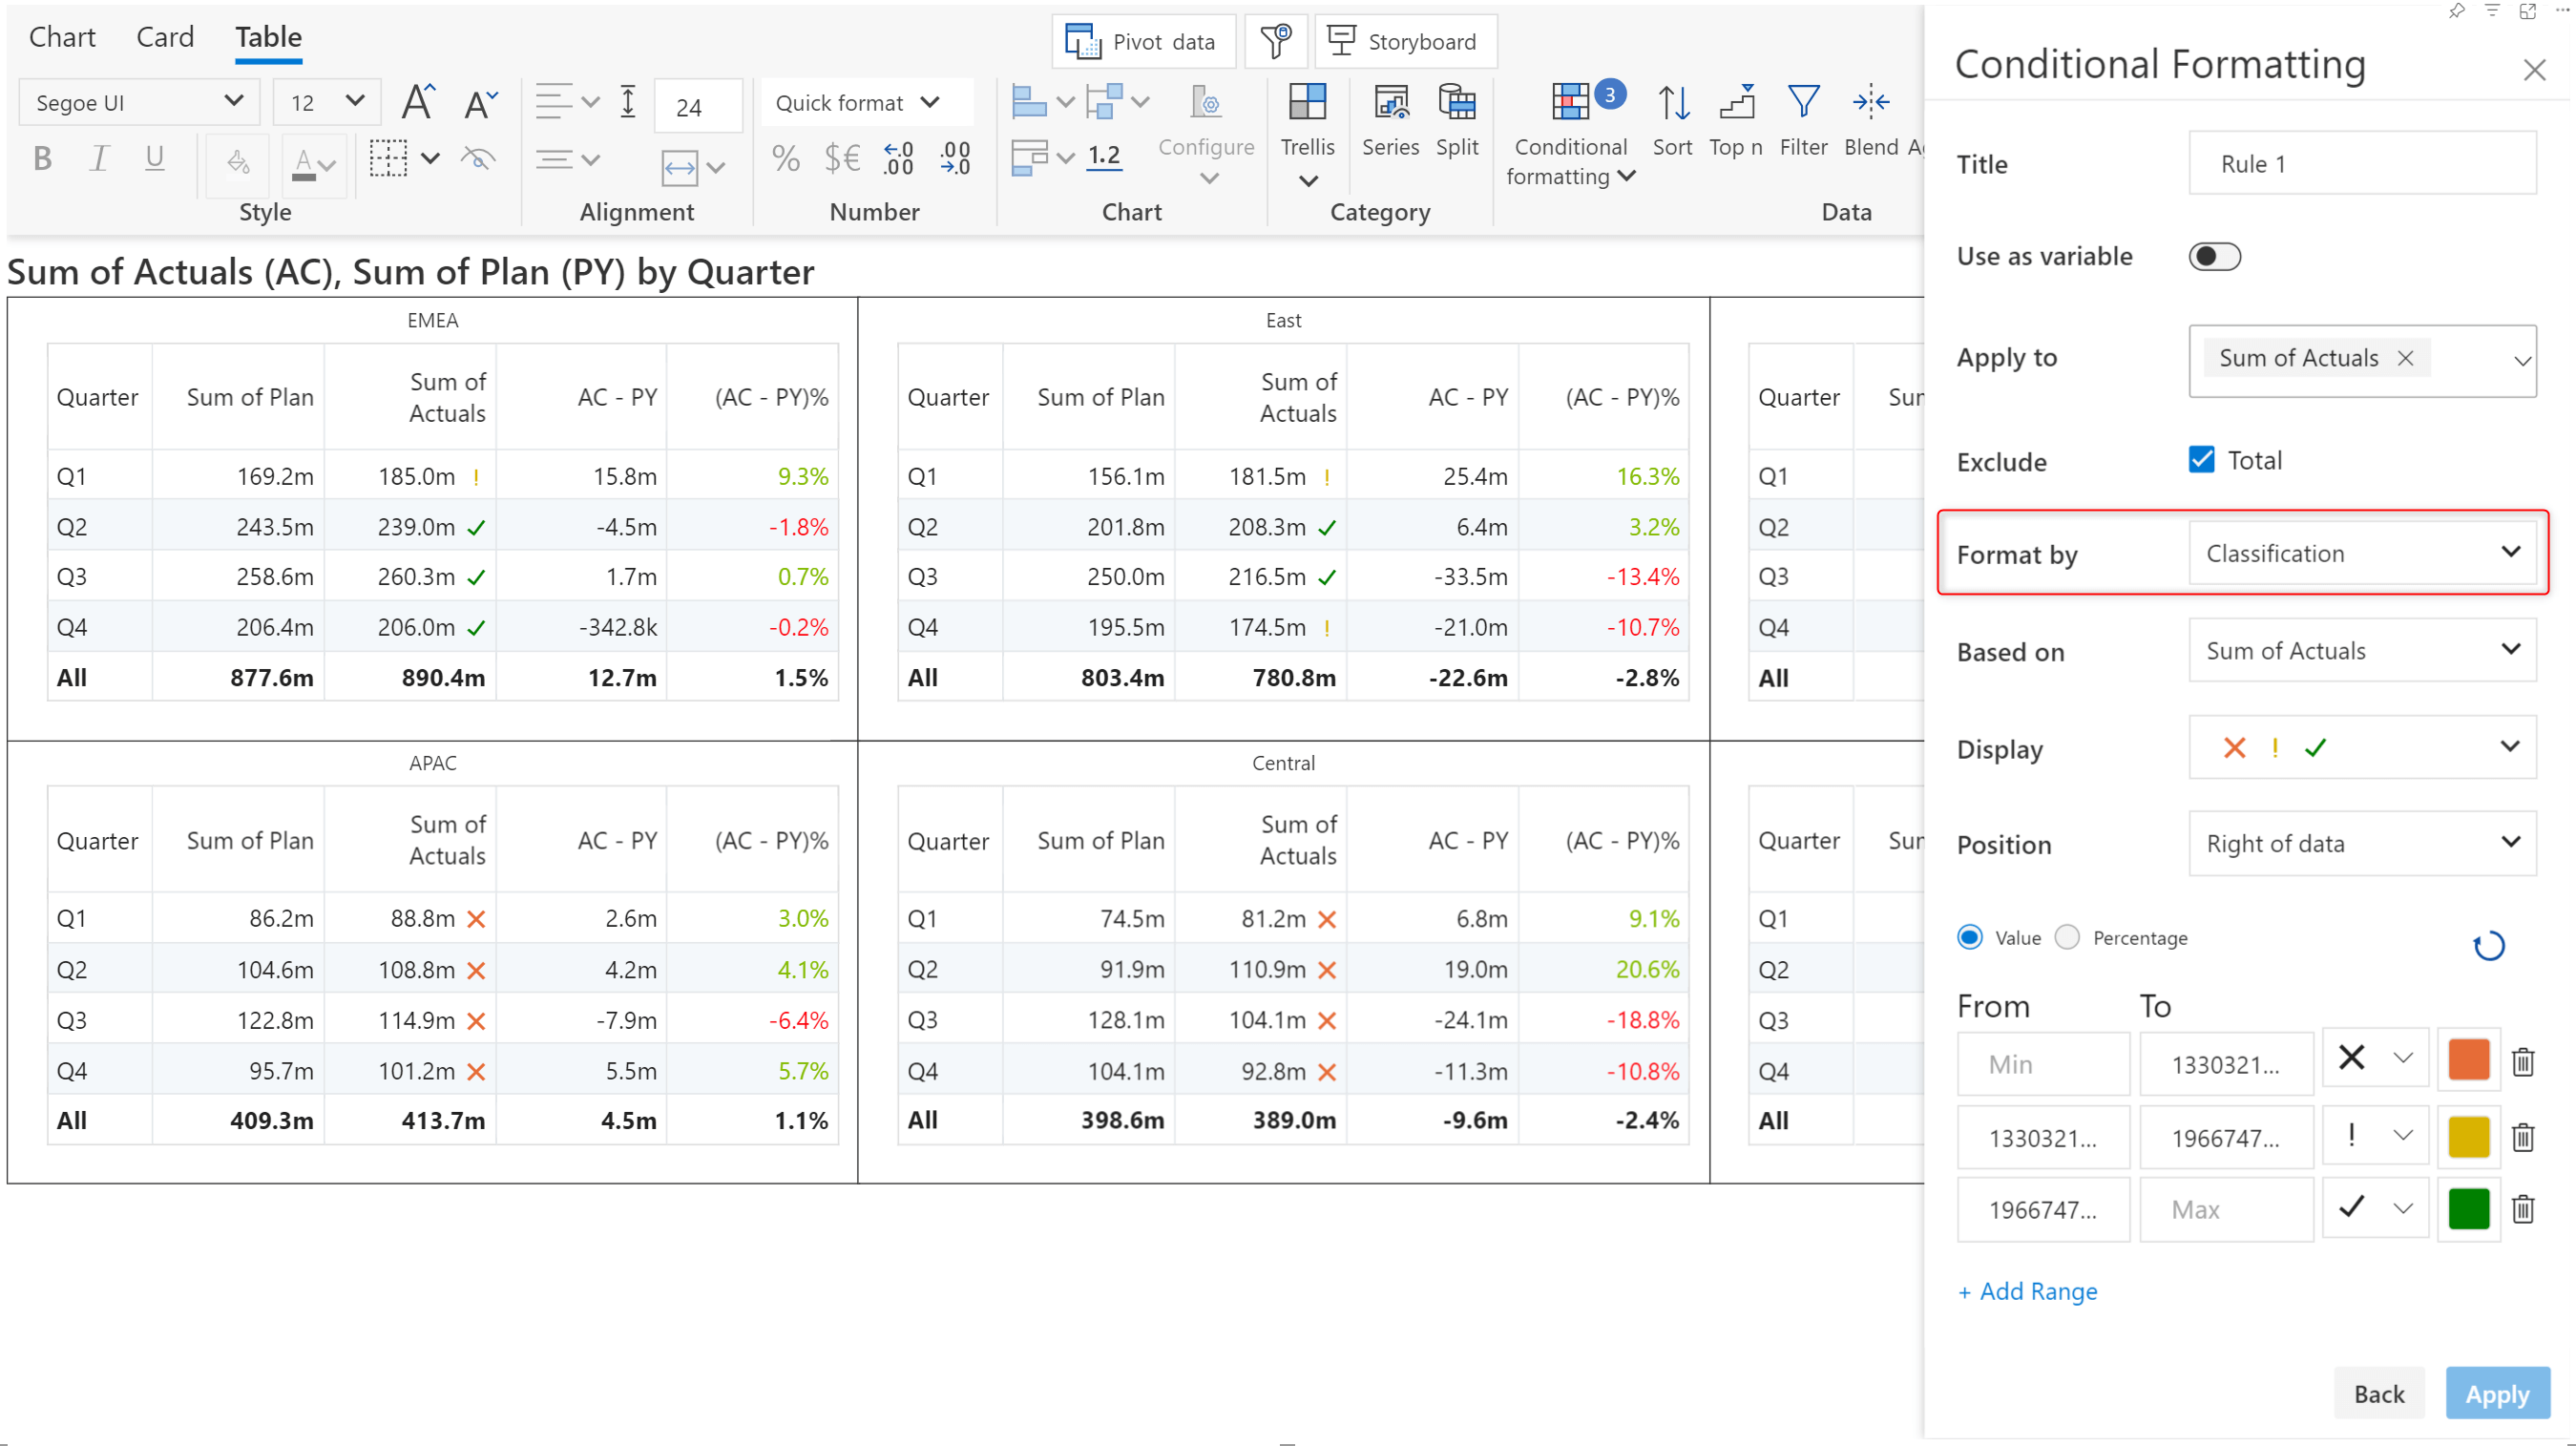Viewport: 2576px width, 1446px height.
Task: Click the decrease decimal places icon
Action: [x=898, y=158]
